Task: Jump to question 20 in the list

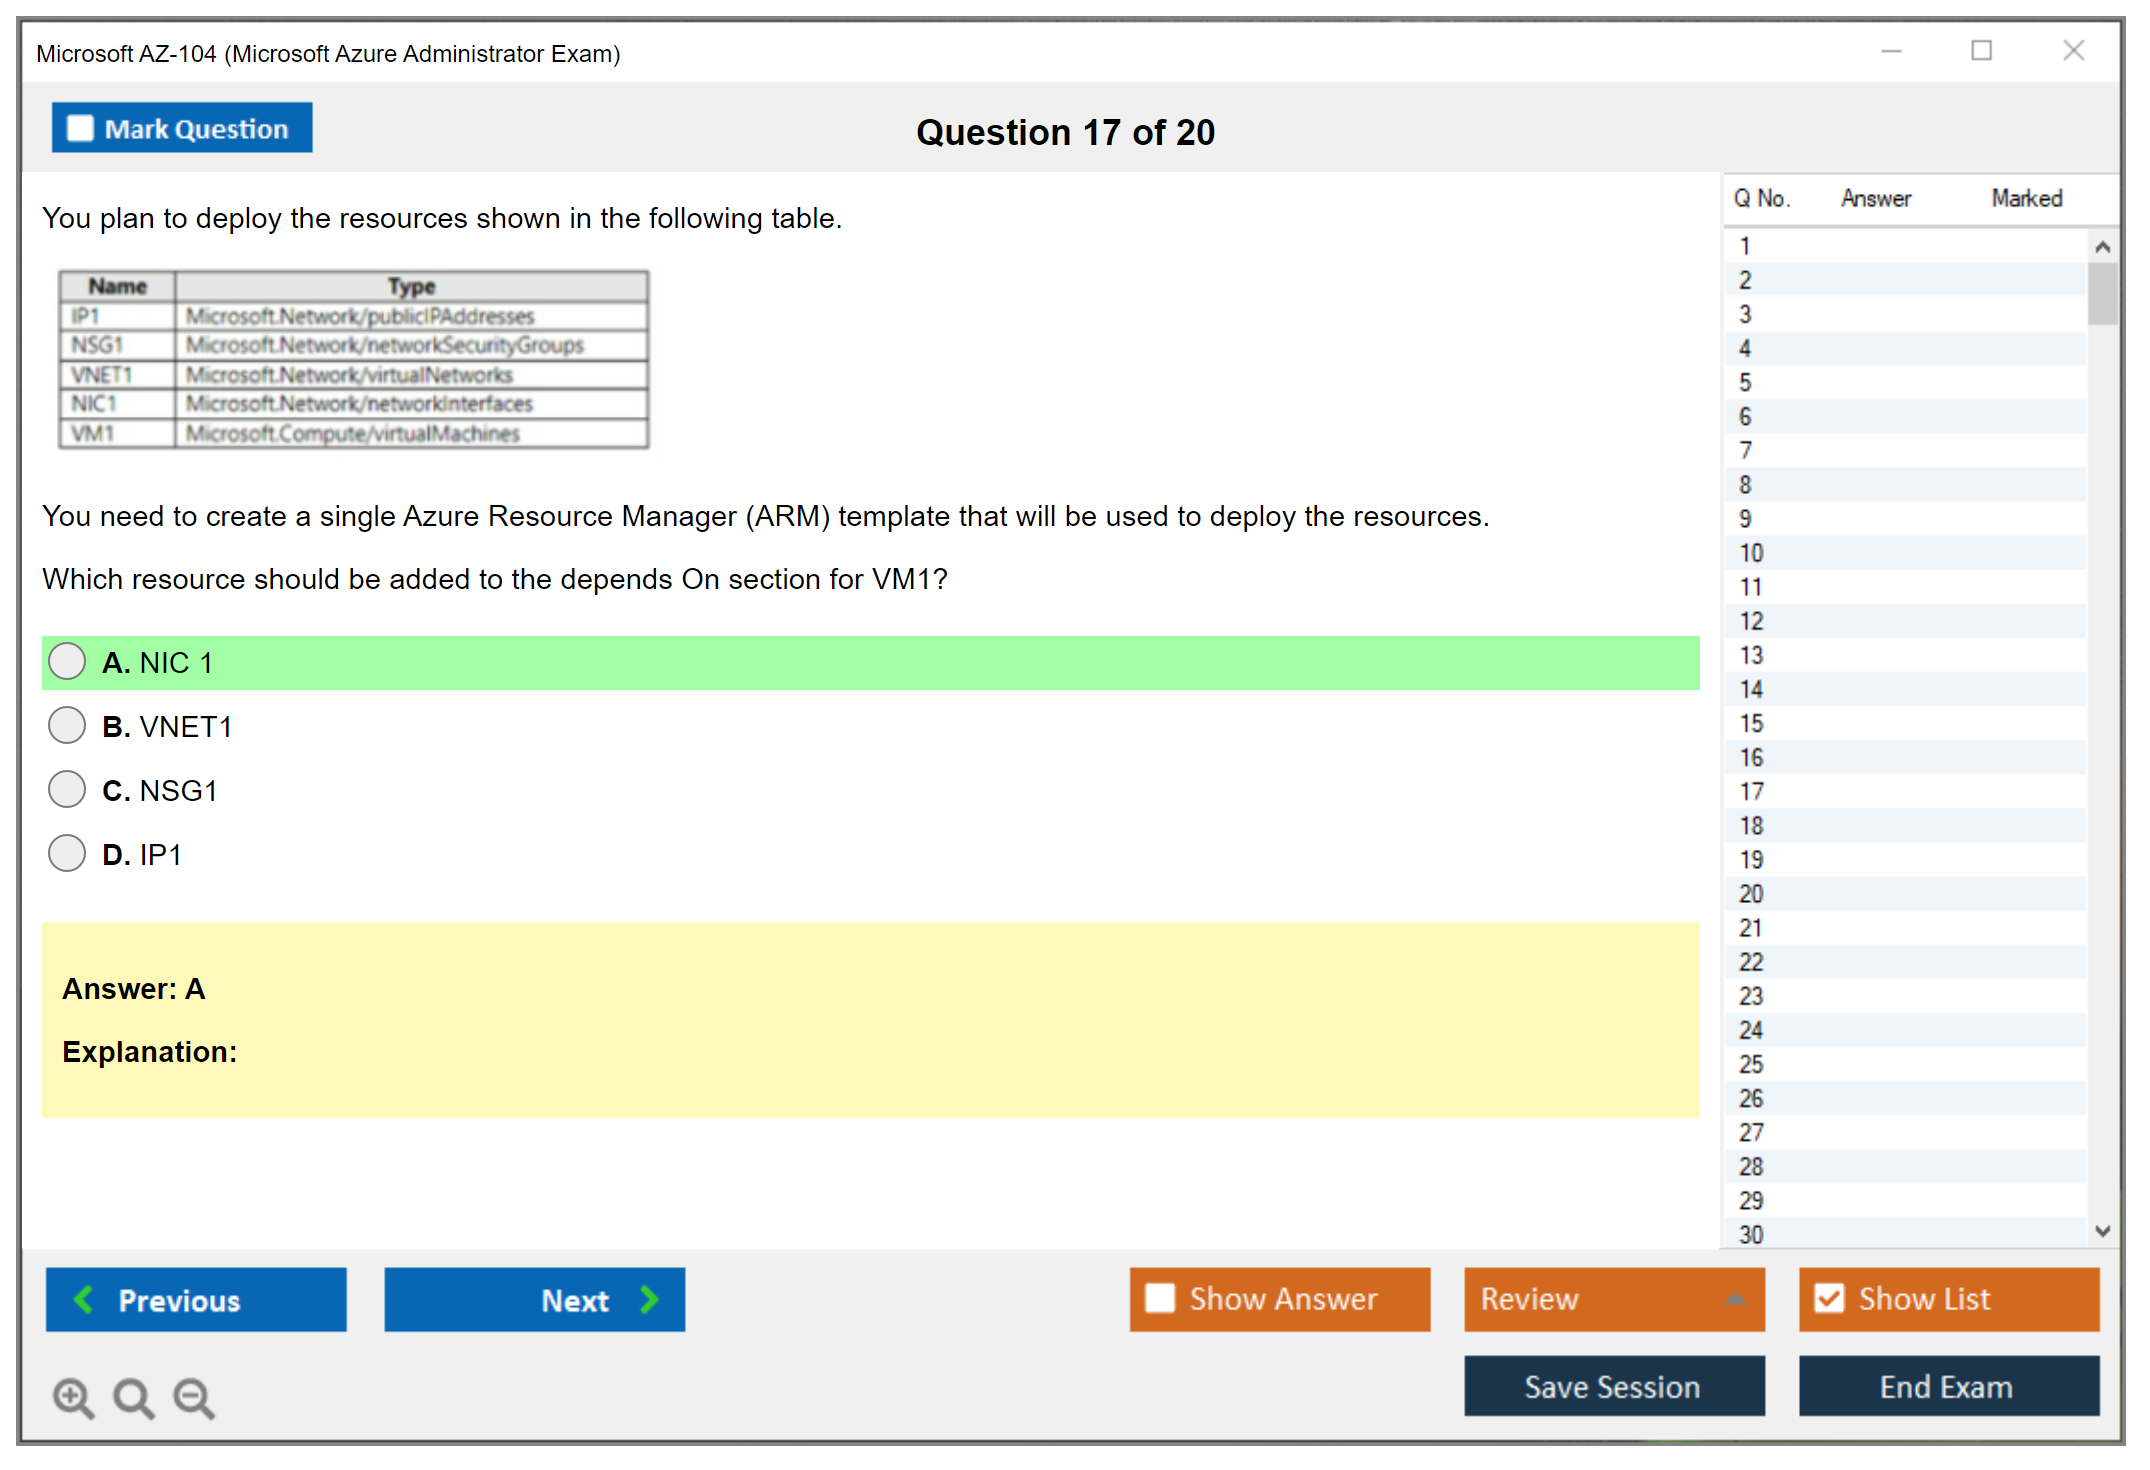Action: pos(1751,894)
